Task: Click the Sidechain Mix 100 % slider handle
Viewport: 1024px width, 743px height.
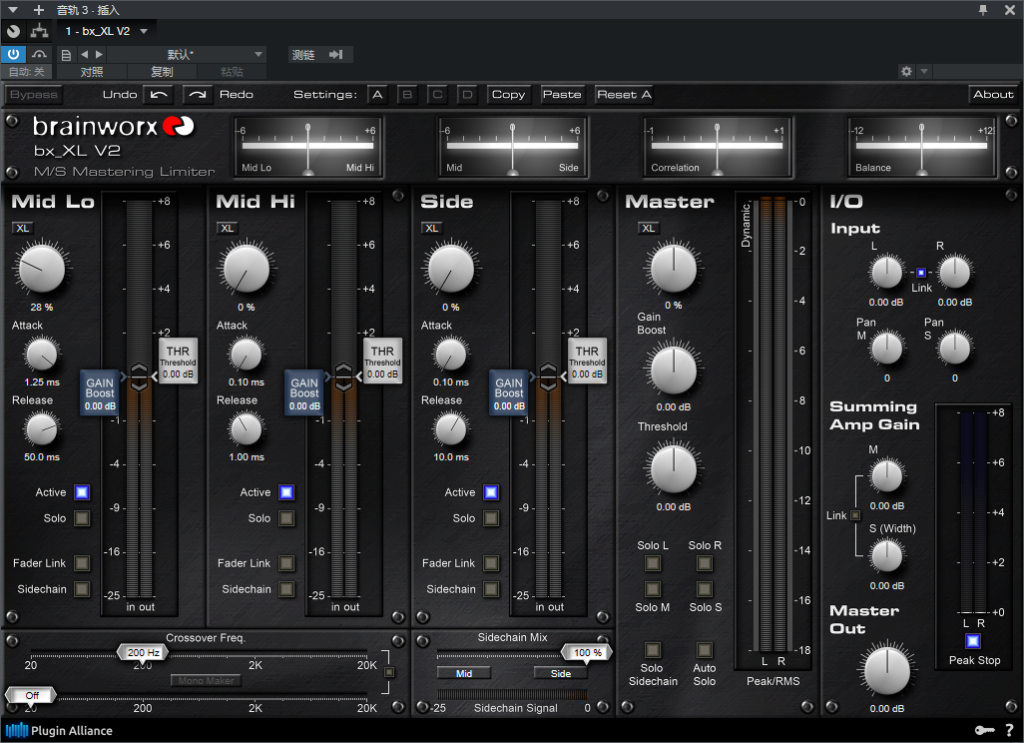Action: [587, 652]
